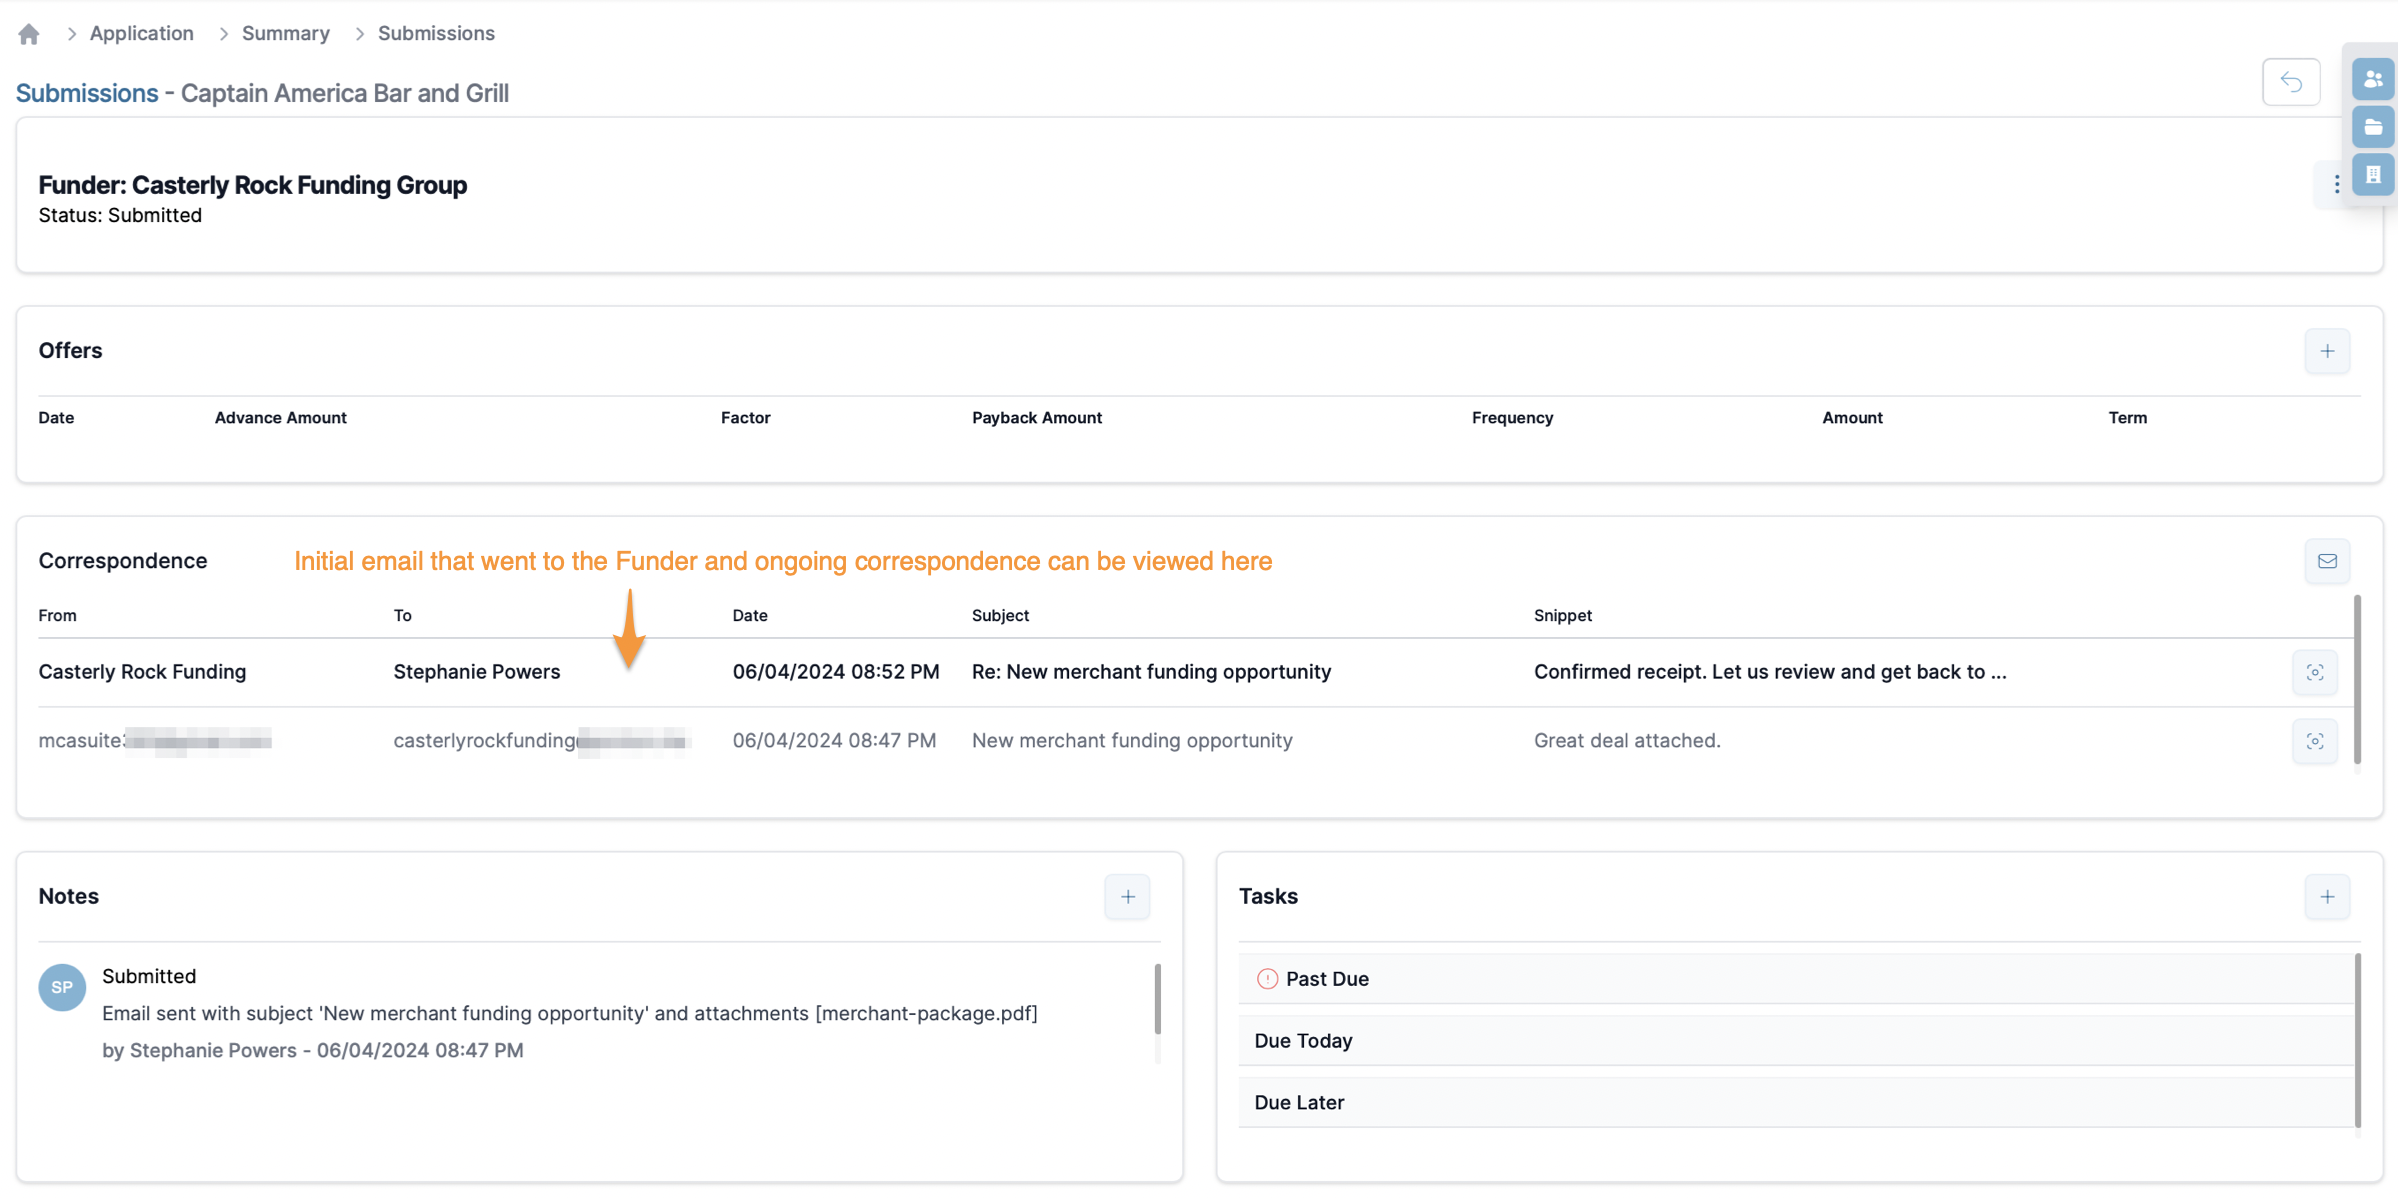Expand the Past Due task group
Screen dimensions: 2398x1198
tap(1326, 979)
